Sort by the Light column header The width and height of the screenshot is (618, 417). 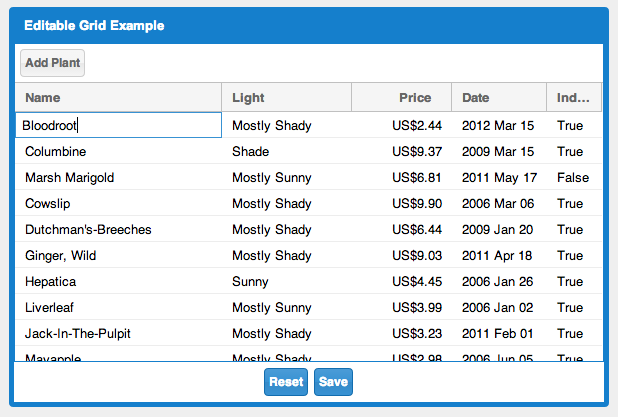286,98
